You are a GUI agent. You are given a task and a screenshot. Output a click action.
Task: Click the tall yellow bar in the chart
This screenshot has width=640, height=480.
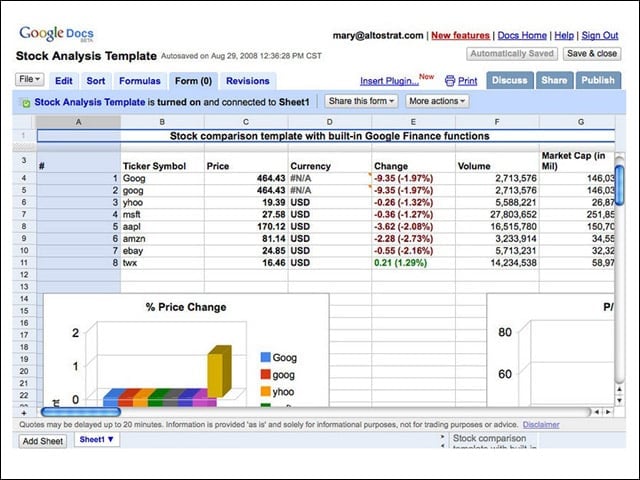click(219, 371)
